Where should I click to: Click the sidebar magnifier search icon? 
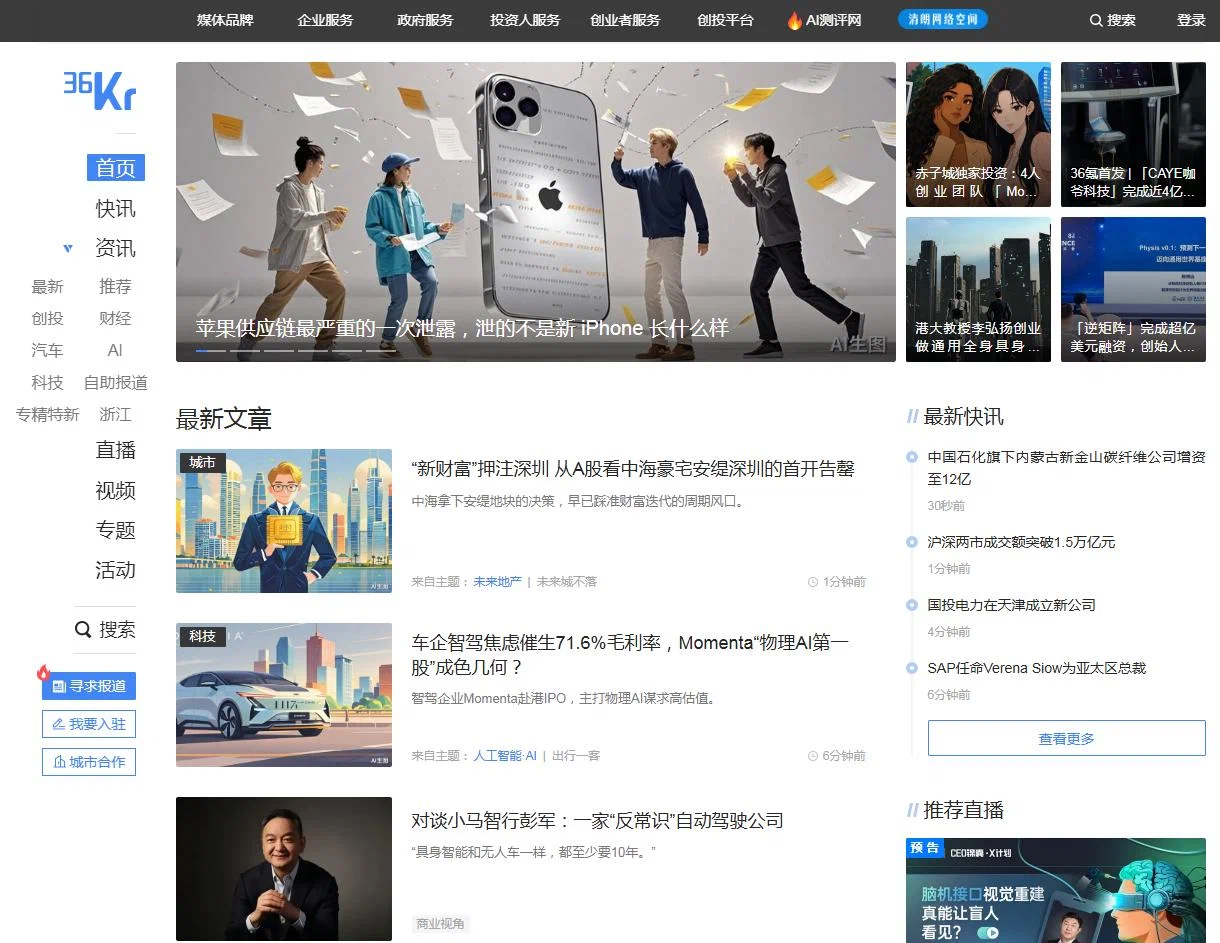tap(84, 630)
